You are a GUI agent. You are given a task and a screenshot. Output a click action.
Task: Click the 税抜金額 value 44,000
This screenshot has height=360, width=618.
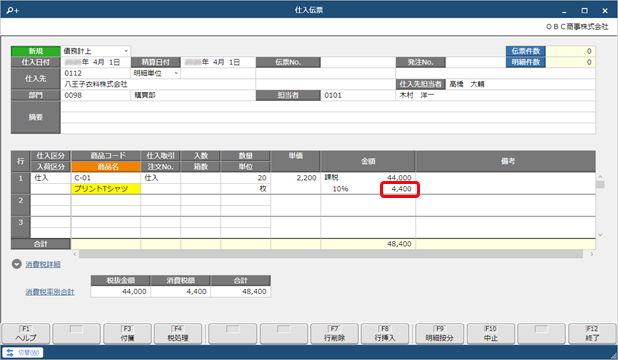click(120, 292)
